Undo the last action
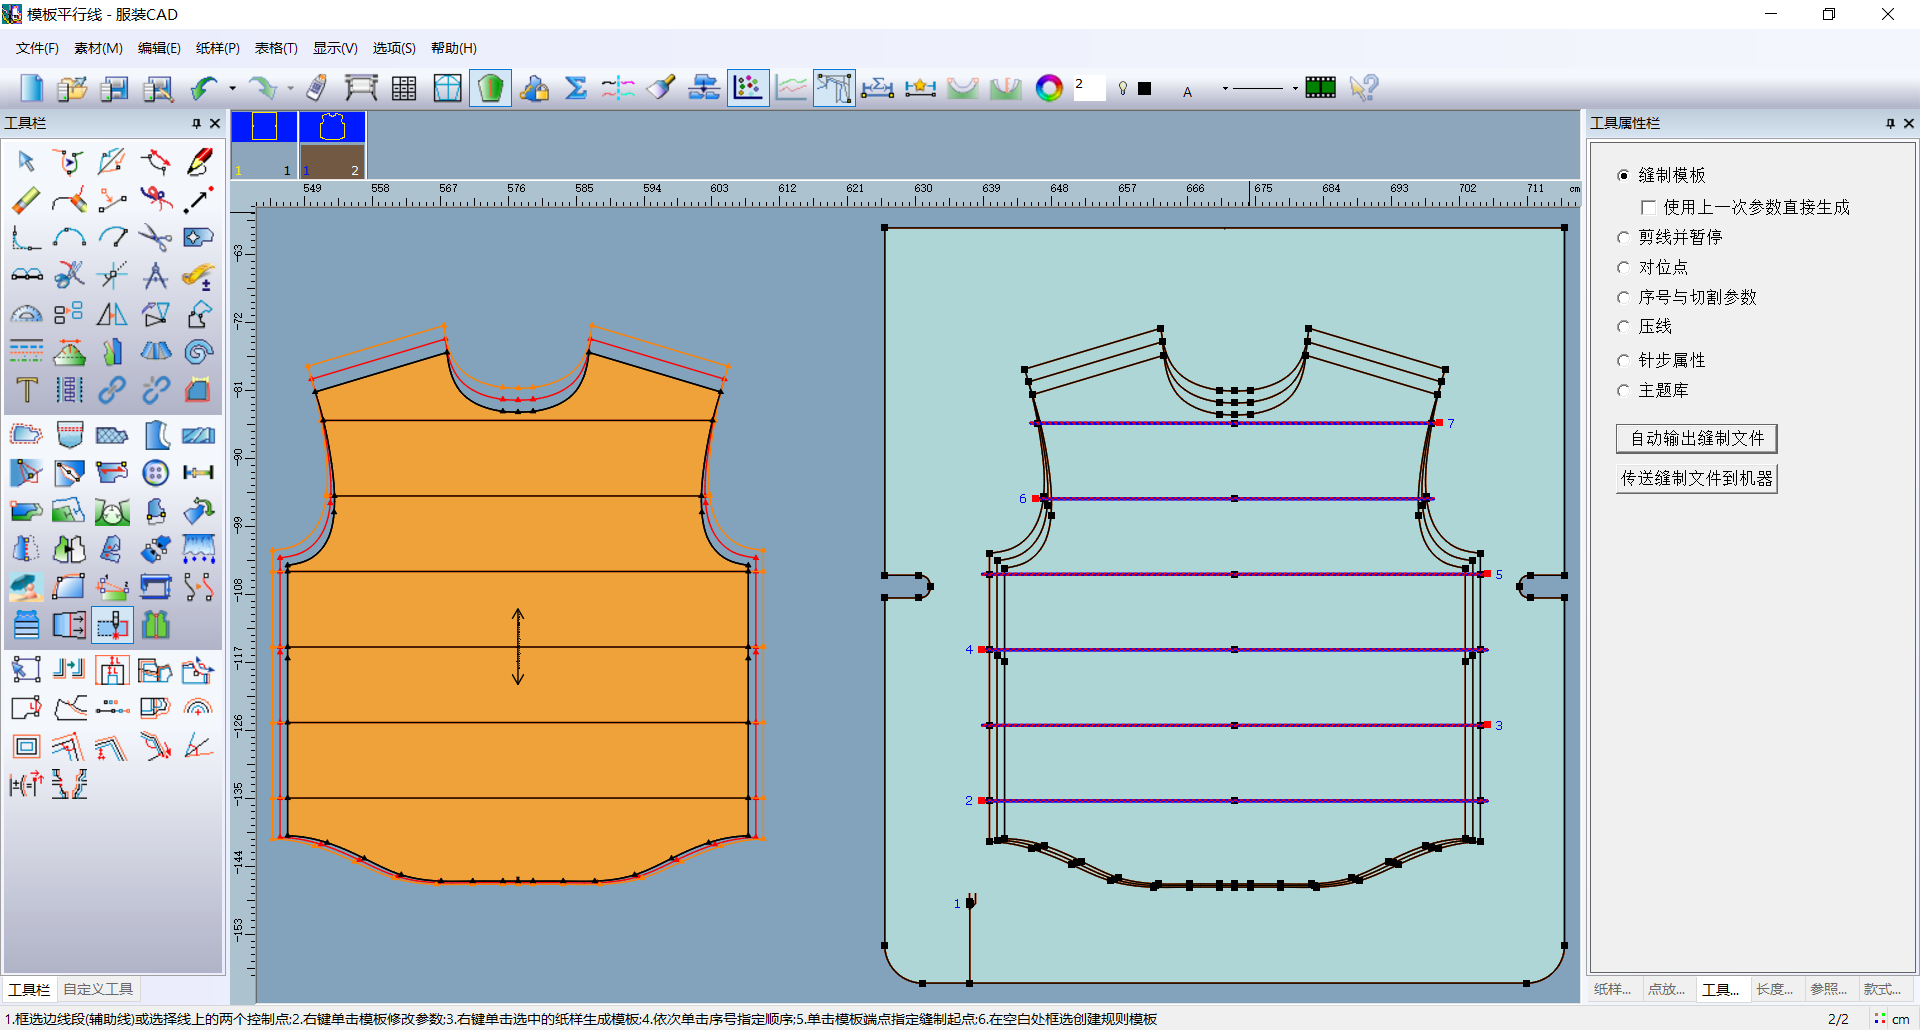Screen dimensions: 1920x1030 [x=204, y=88]
